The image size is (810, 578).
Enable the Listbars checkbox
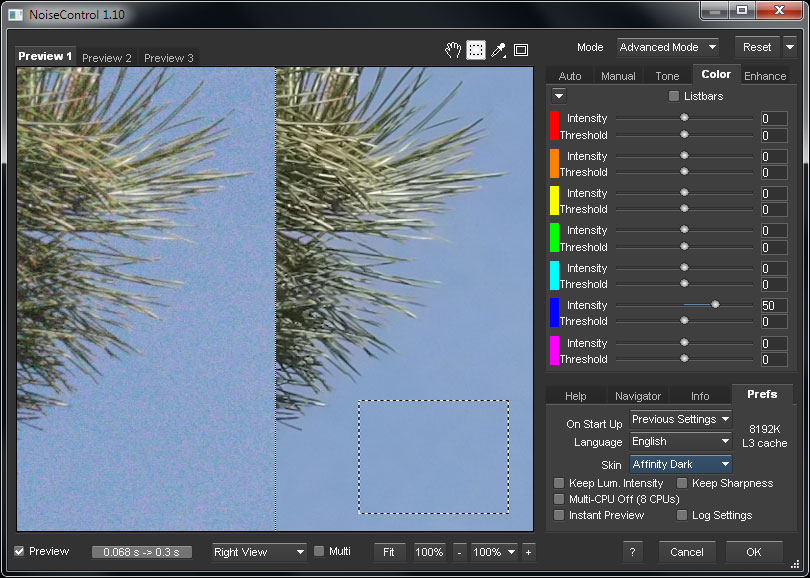pyautogui.click(x=674, y=96)
